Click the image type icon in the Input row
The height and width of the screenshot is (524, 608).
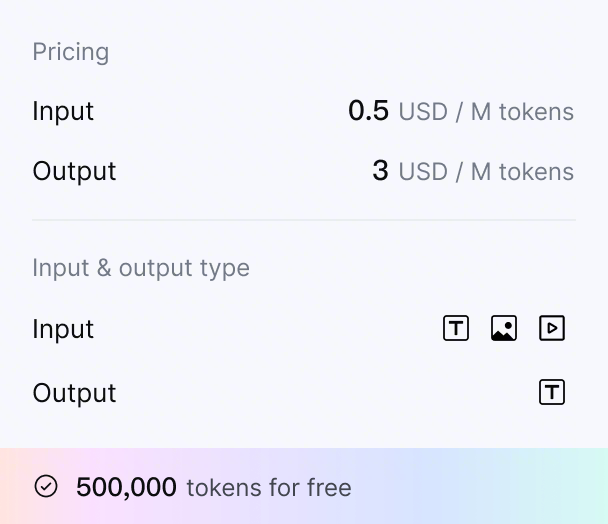504,328
